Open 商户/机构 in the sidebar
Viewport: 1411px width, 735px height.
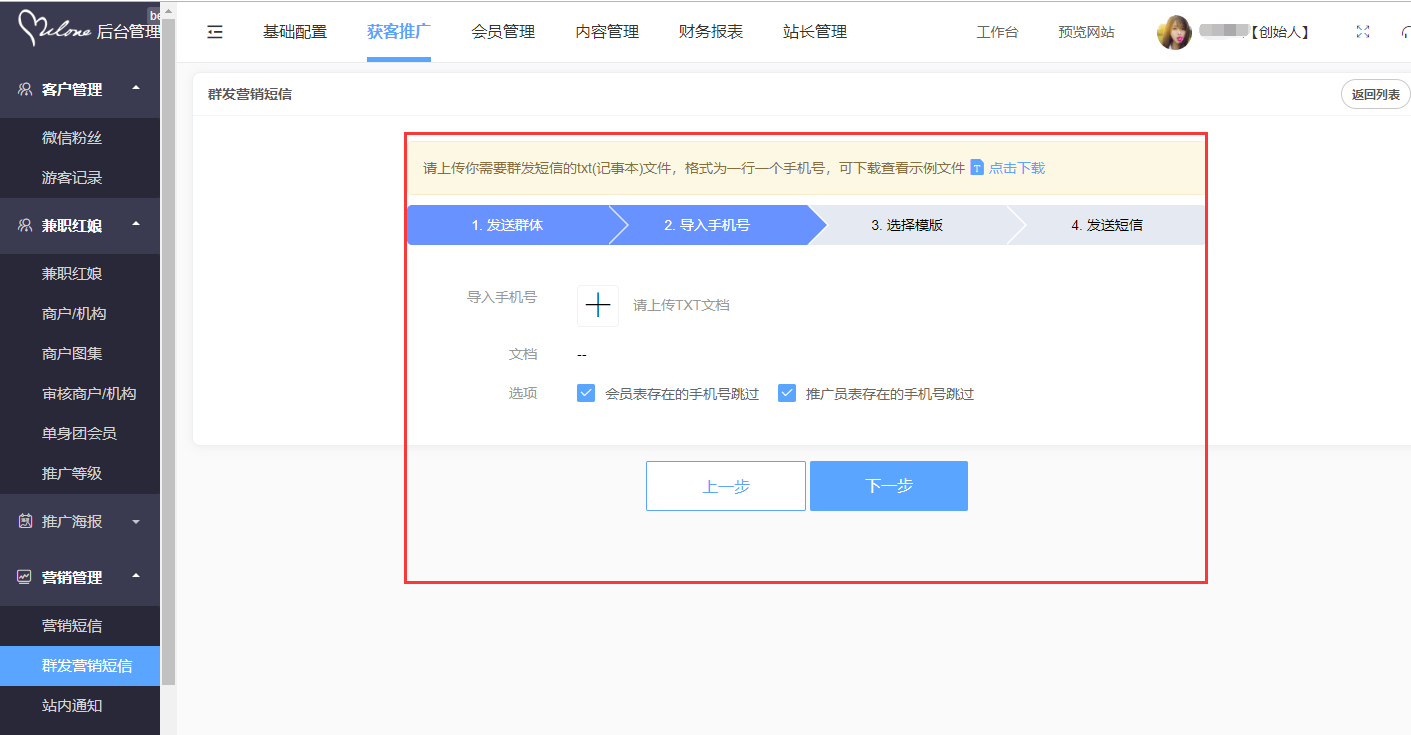click(74, 314)
